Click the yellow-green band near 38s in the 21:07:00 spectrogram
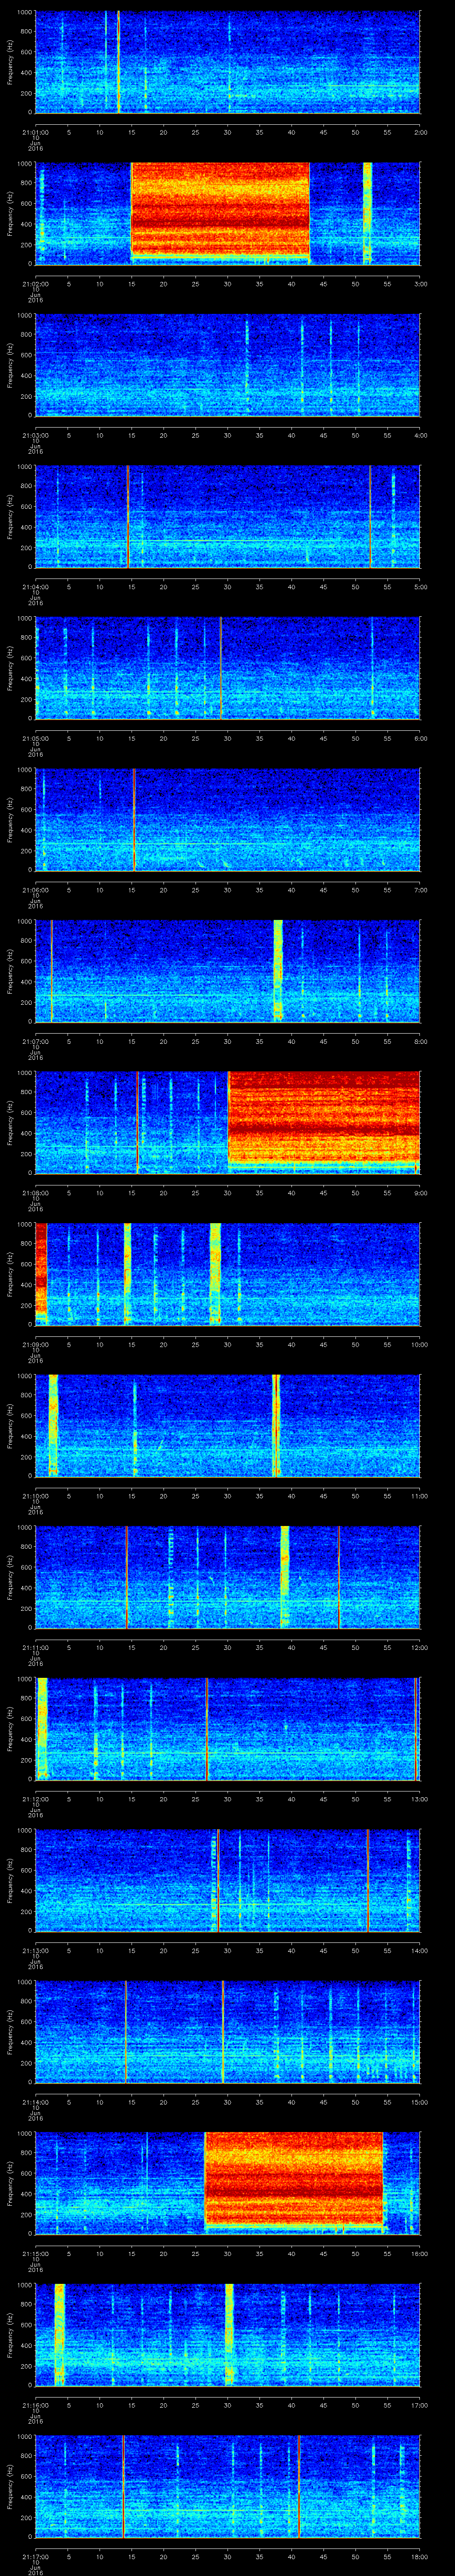 [x=278, y=970]
